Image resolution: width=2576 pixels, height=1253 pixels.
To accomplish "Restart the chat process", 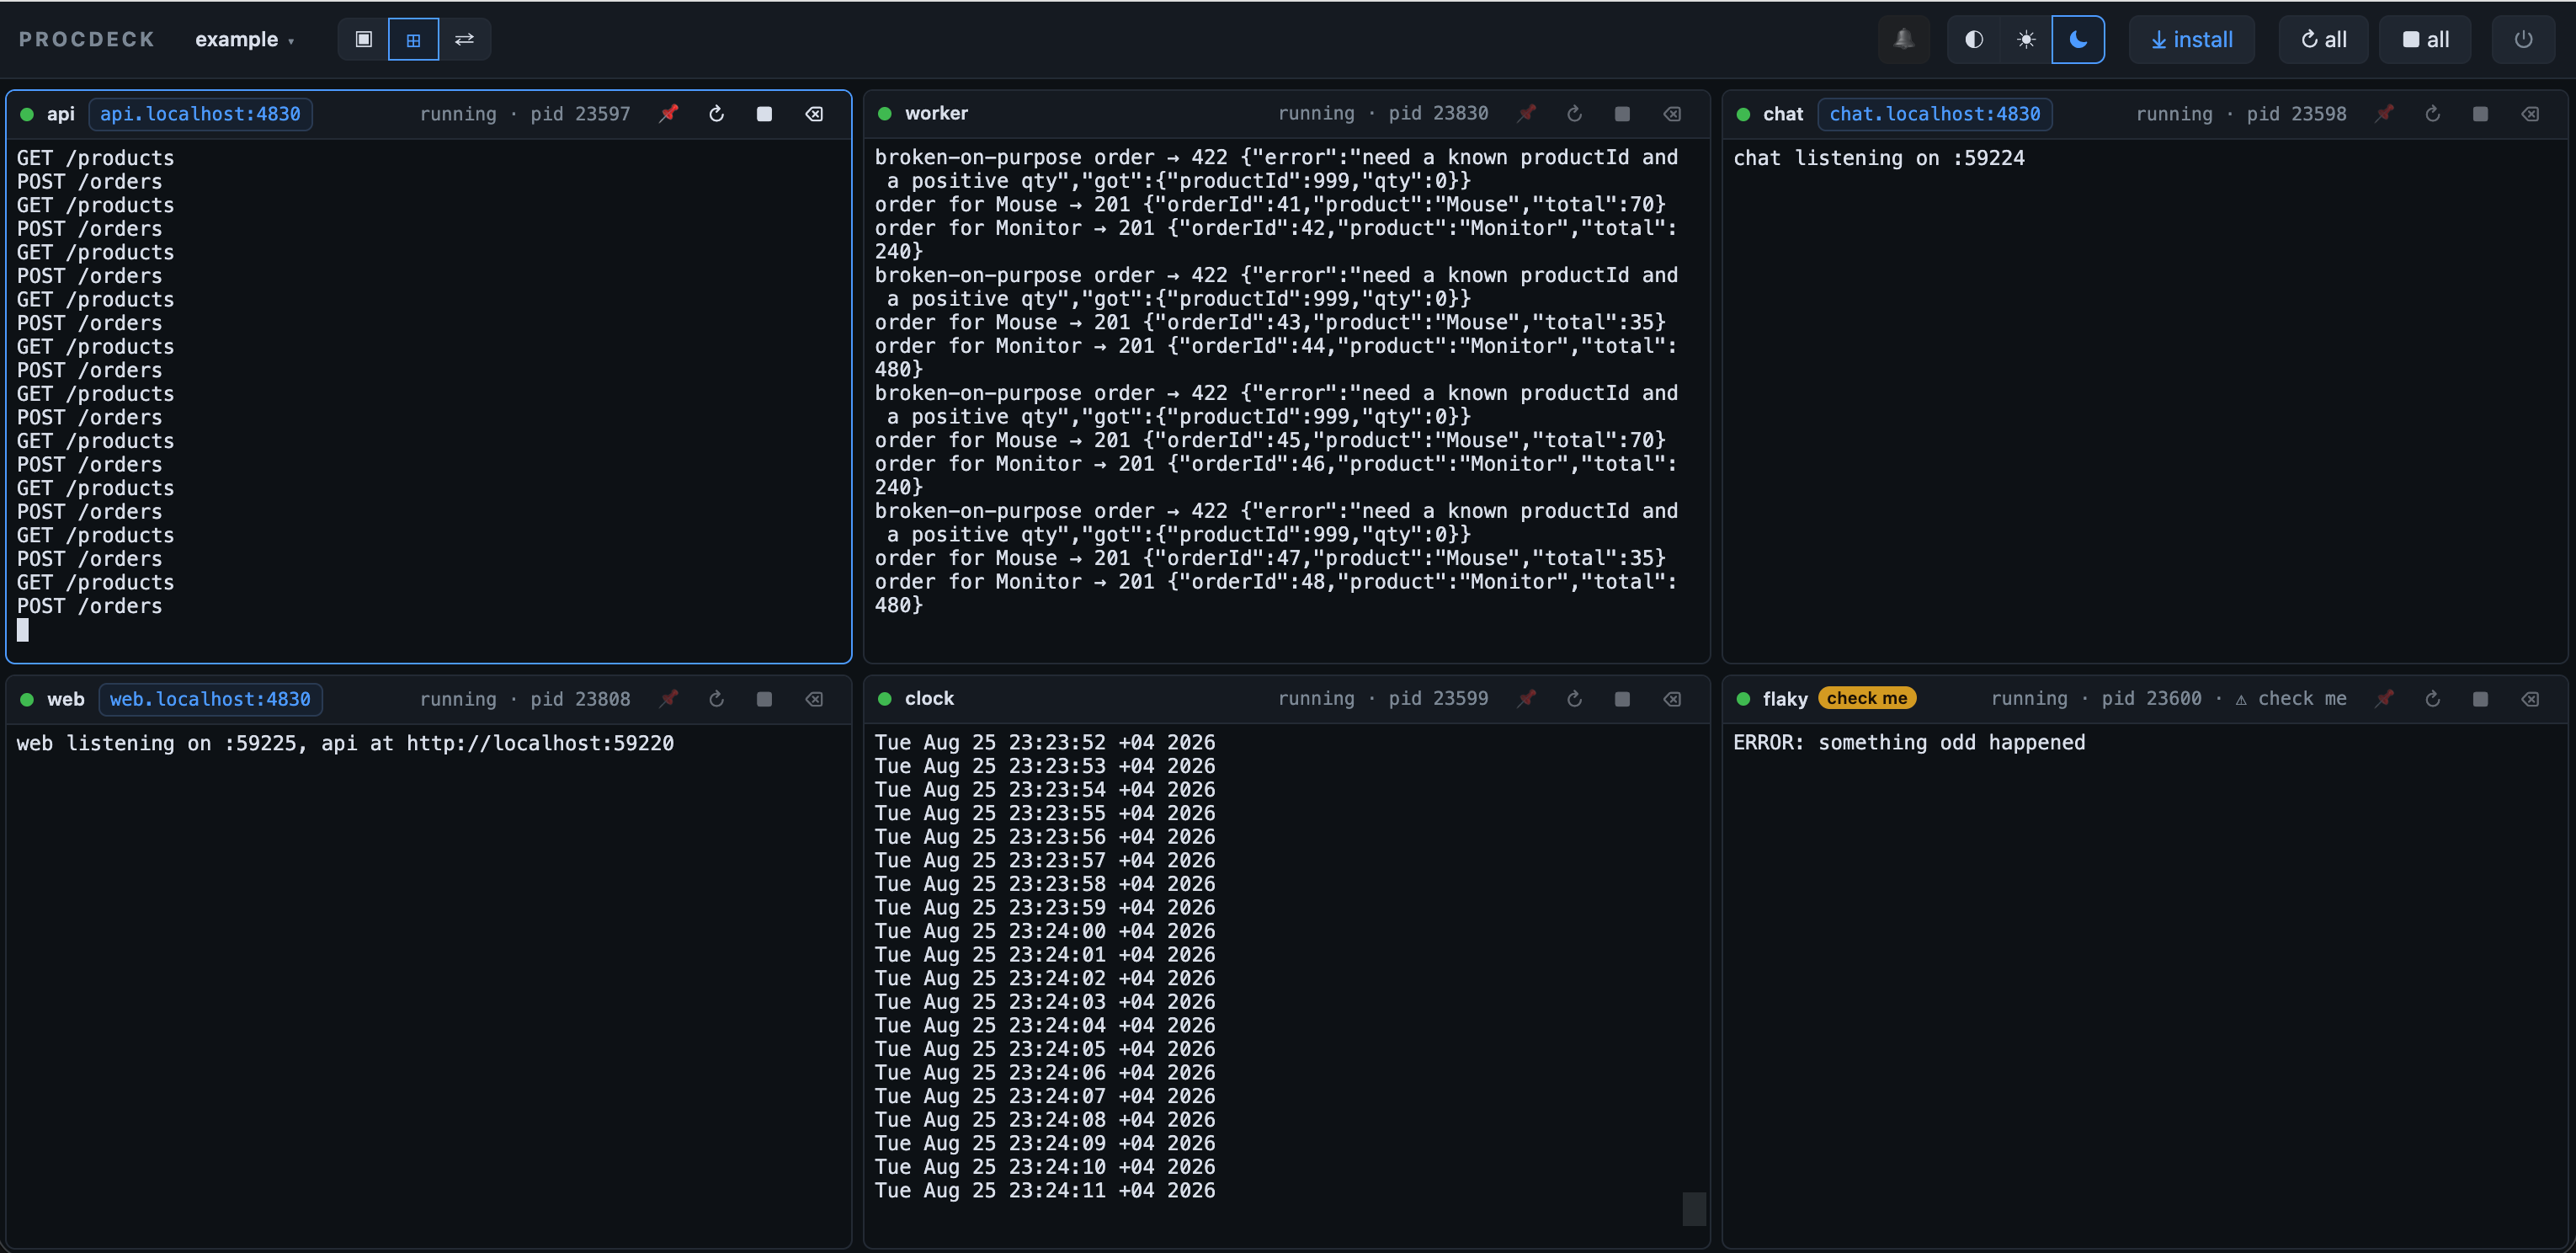I will 2433,113.
